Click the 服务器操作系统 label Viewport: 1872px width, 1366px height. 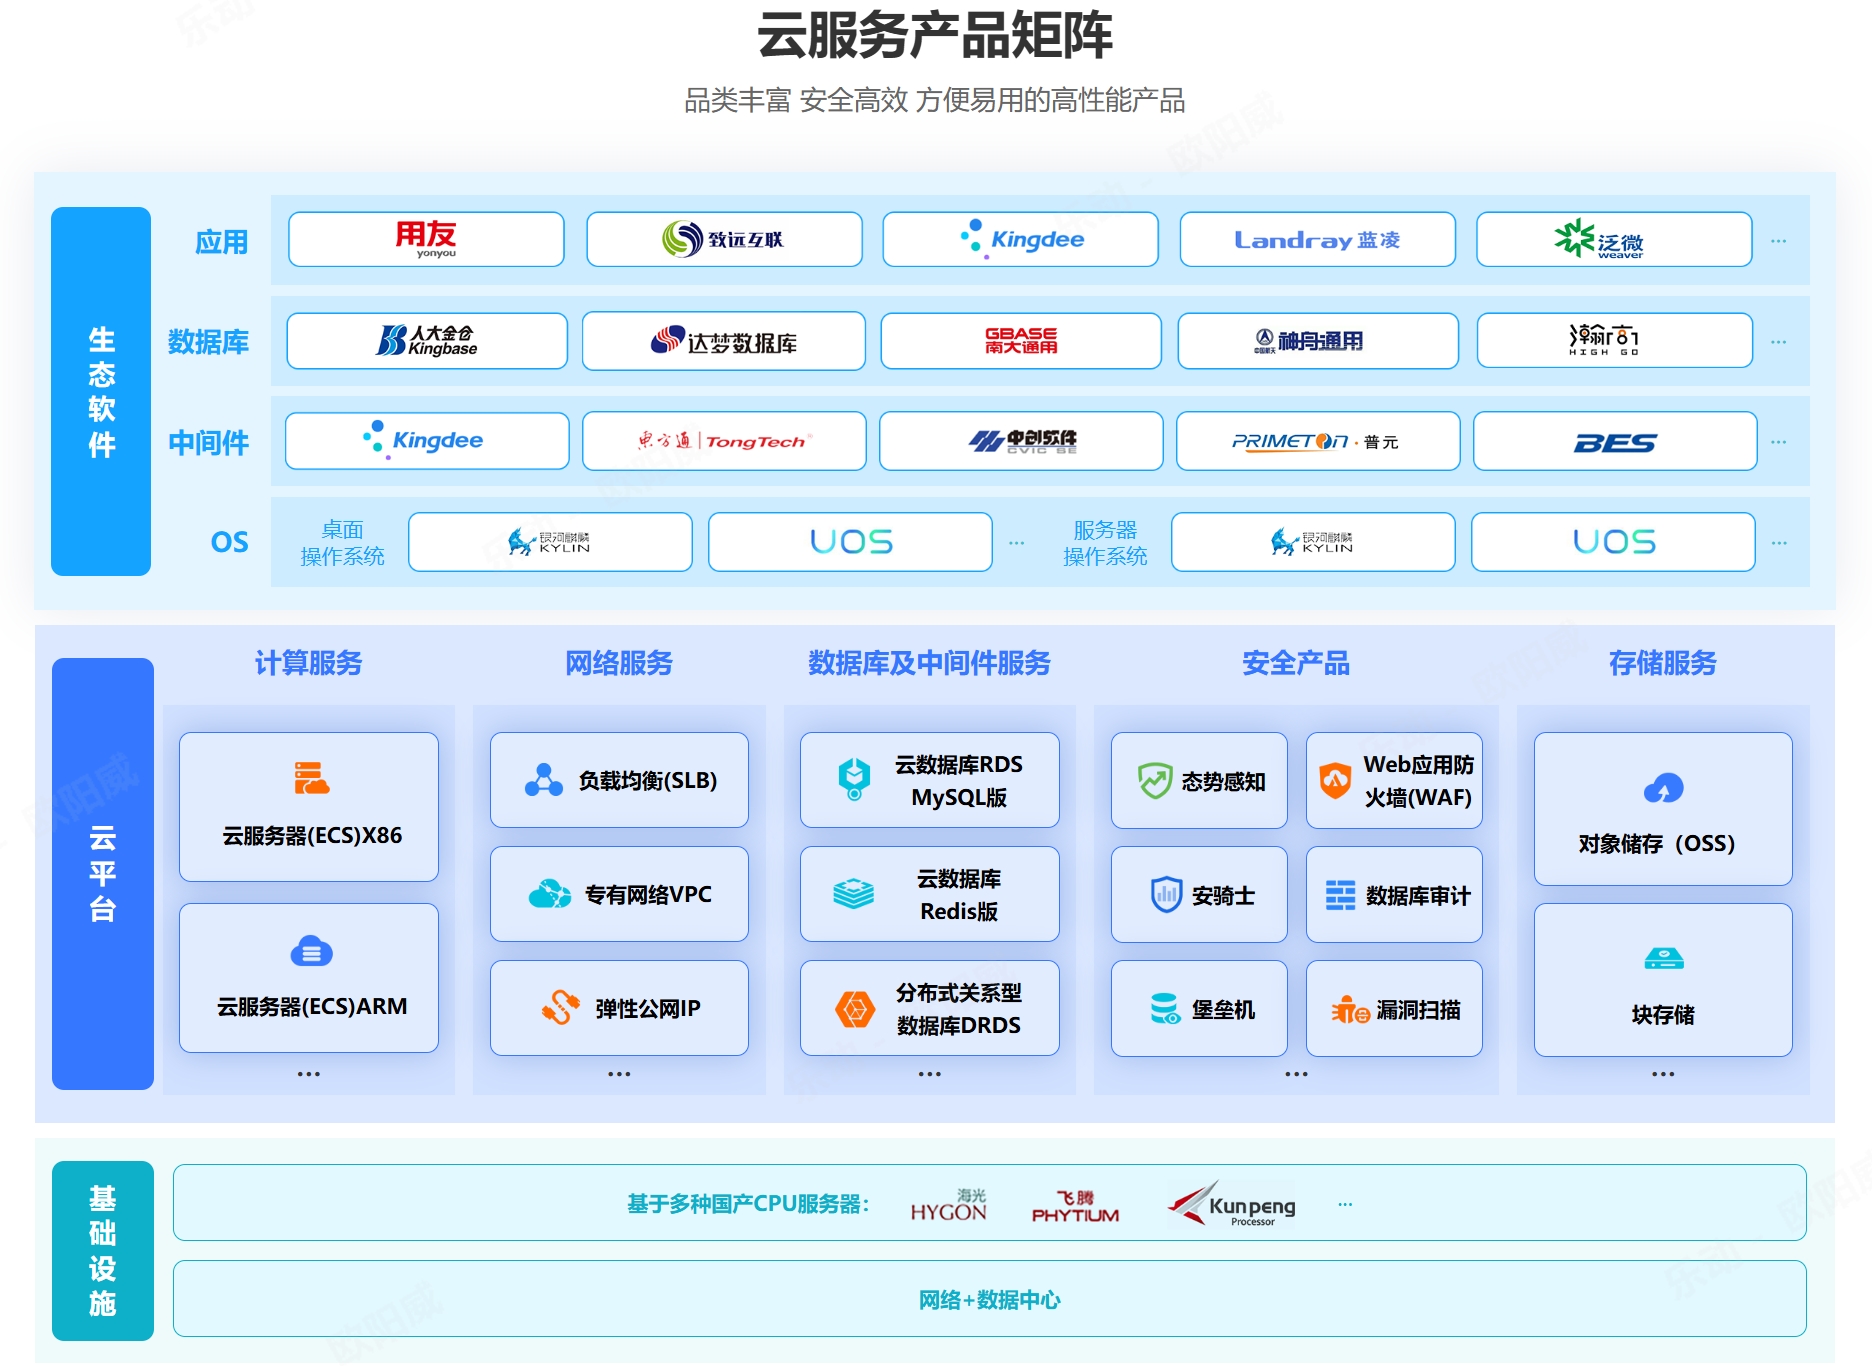(x=1105, y=543)
